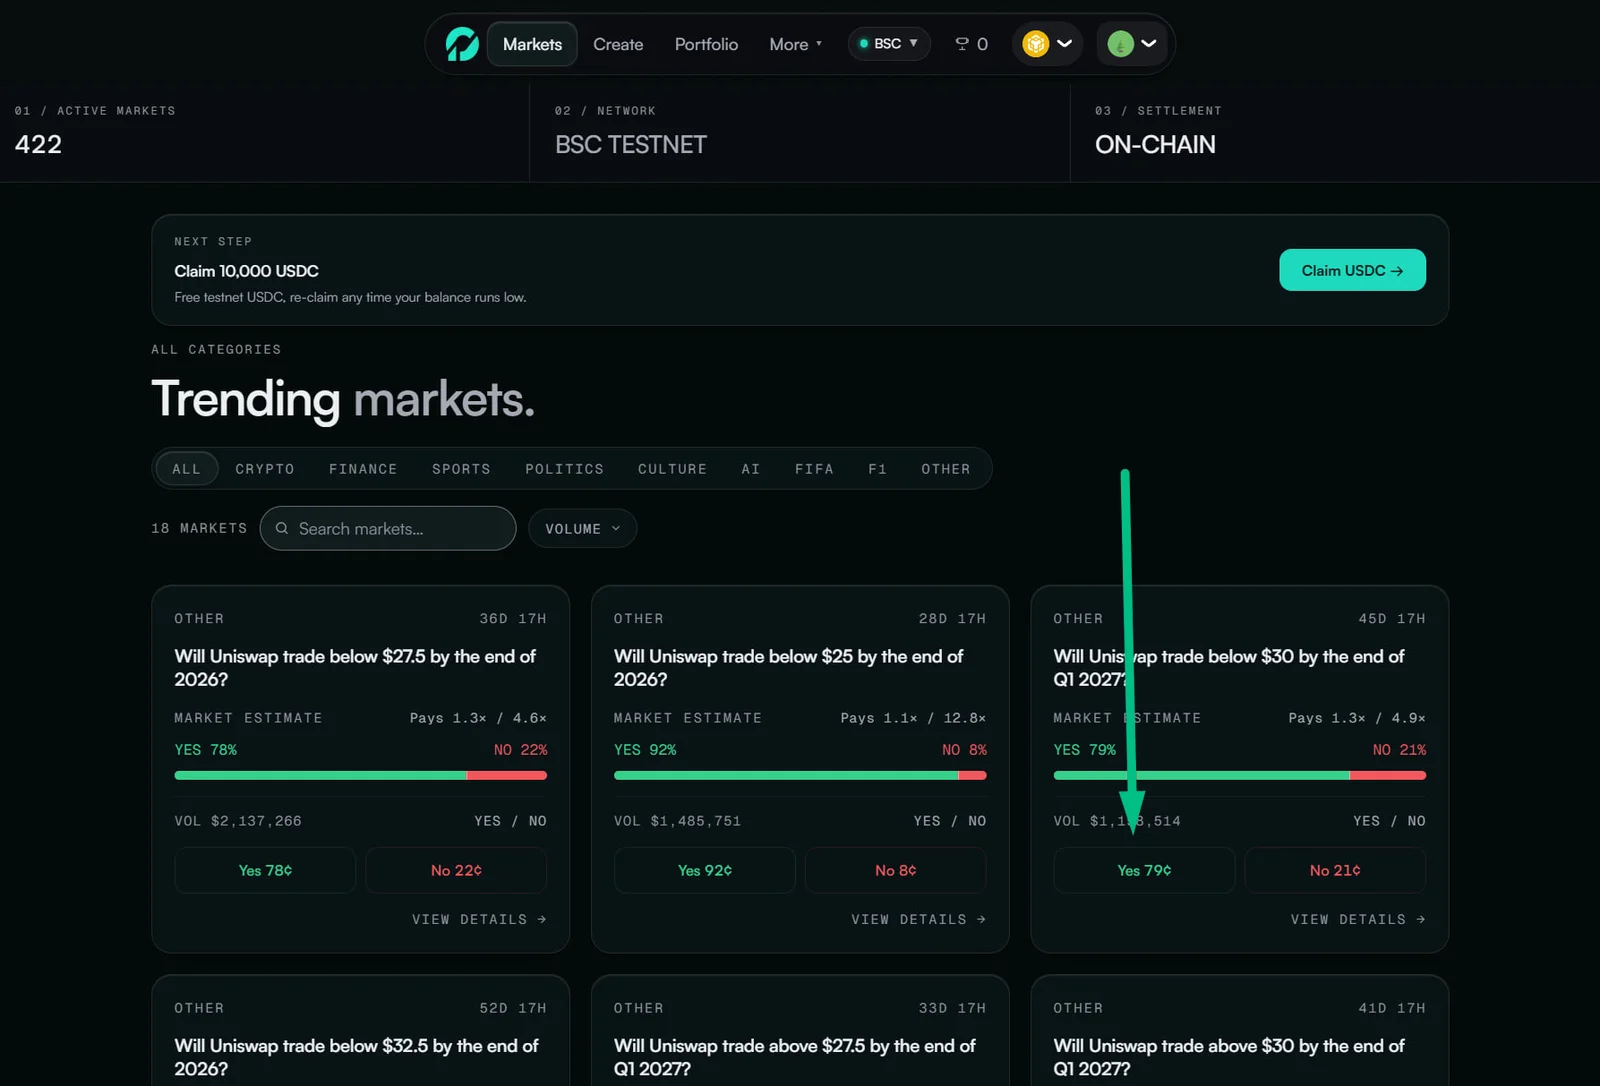Open the green avatar account menu
The image size is (1600, 1086).
(x=1132, y=44)
